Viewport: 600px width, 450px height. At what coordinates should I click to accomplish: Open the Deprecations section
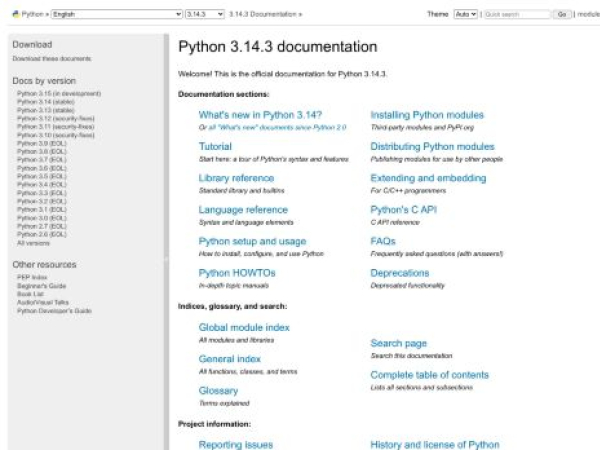(x=399, y=273)
